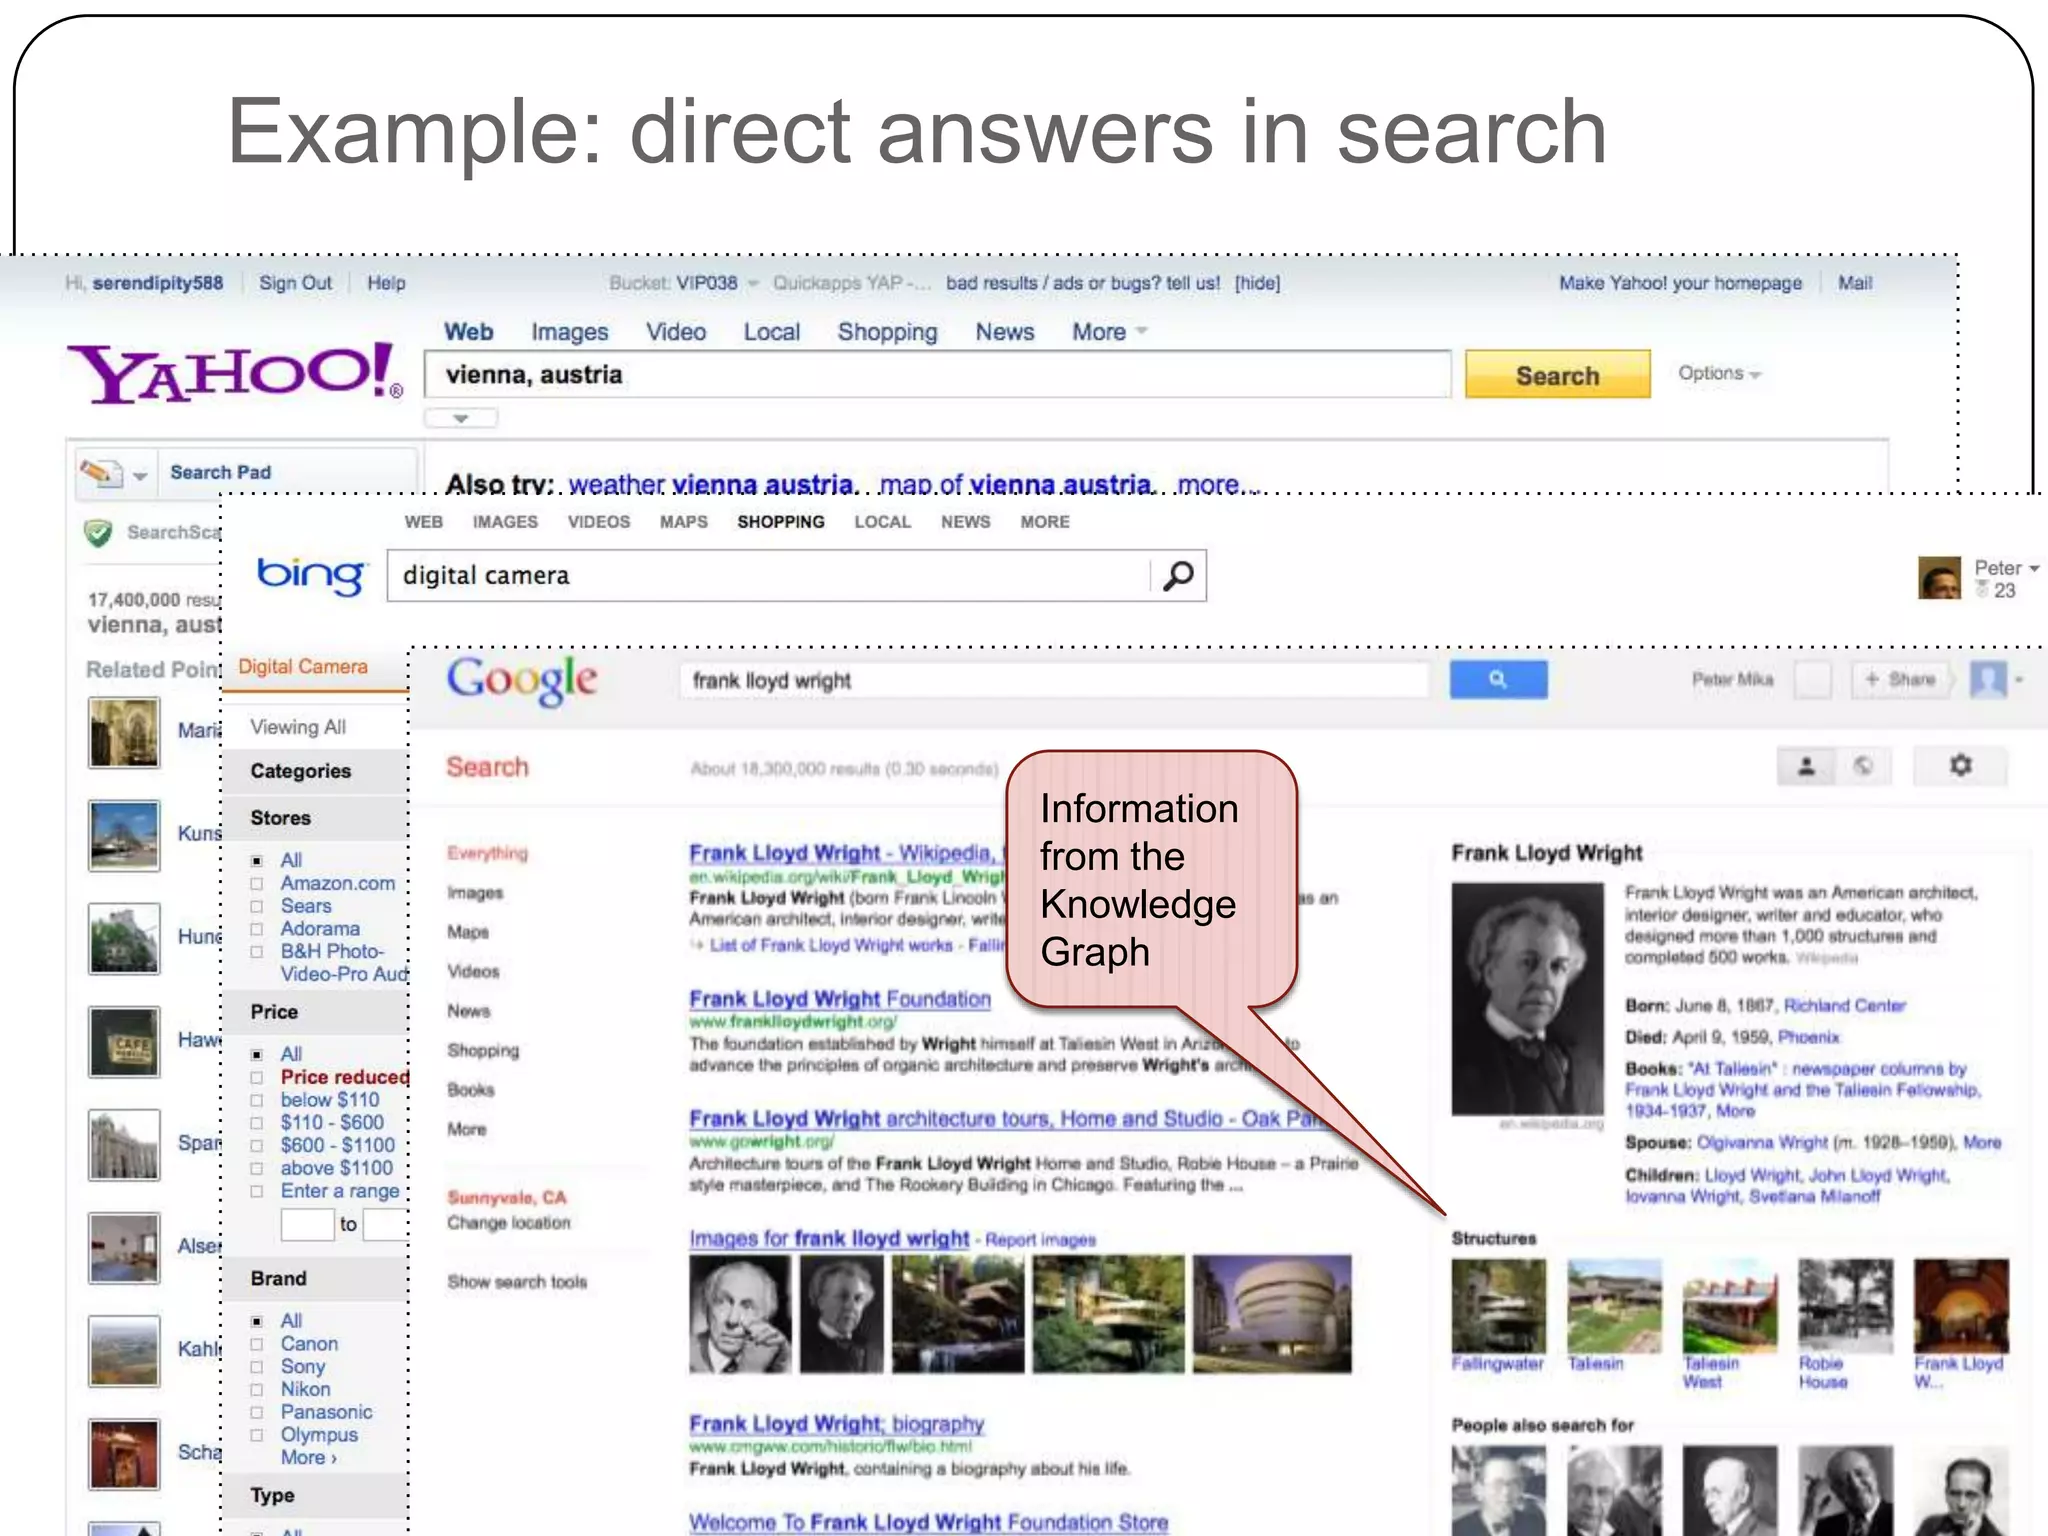This screenshot has height=1536, width=2048.
Task: Open Google settings gear icon
Action: (x=1960, y=766)
